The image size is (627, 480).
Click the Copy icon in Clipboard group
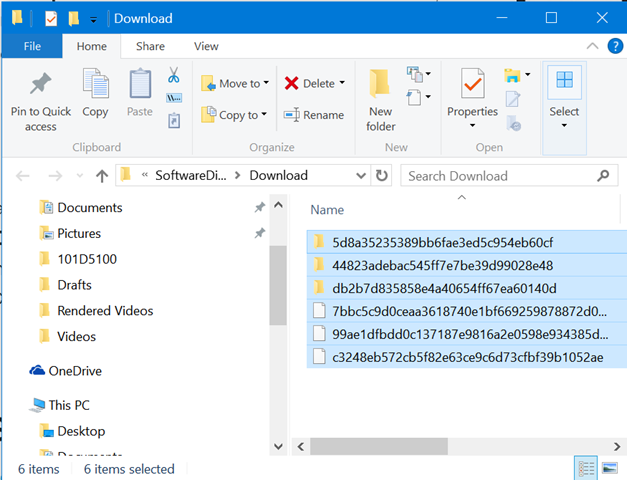(x=95, y=83)
